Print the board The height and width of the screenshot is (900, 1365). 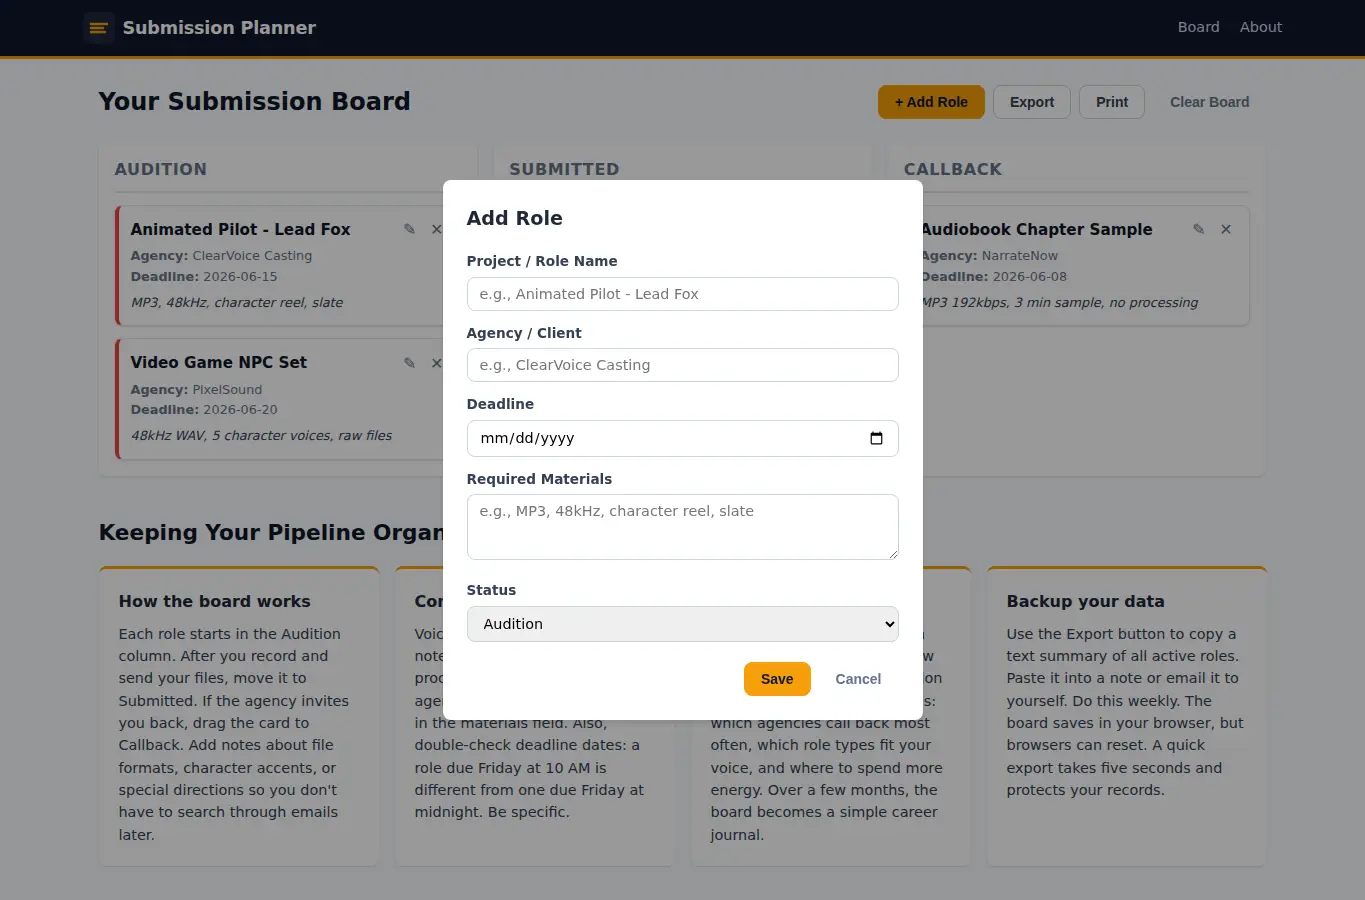[1112, 102]
